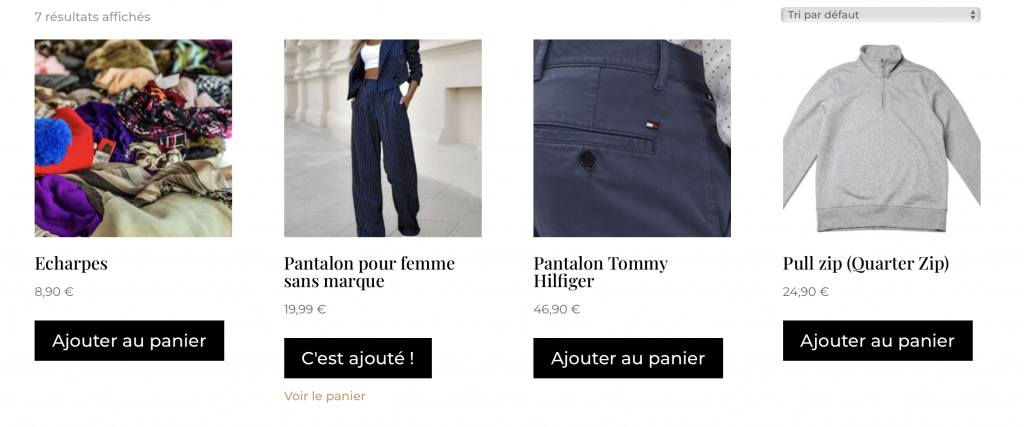Click the sort dropdown arrow indicator

972,15
